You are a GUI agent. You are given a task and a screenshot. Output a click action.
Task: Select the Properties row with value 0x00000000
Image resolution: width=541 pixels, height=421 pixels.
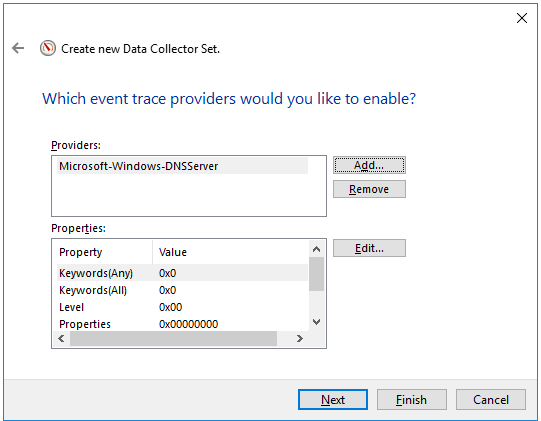[182, 324]
